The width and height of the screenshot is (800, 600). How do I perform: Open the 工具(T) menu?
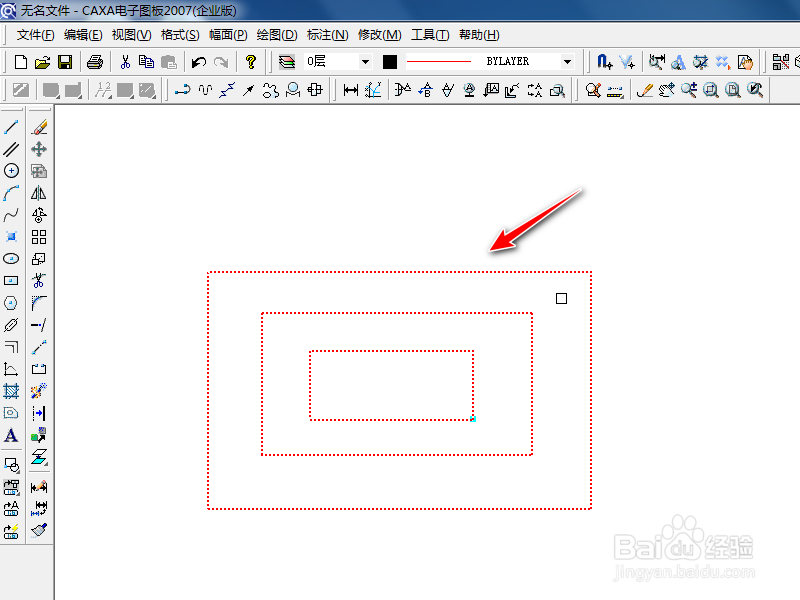tap(430, 35)
